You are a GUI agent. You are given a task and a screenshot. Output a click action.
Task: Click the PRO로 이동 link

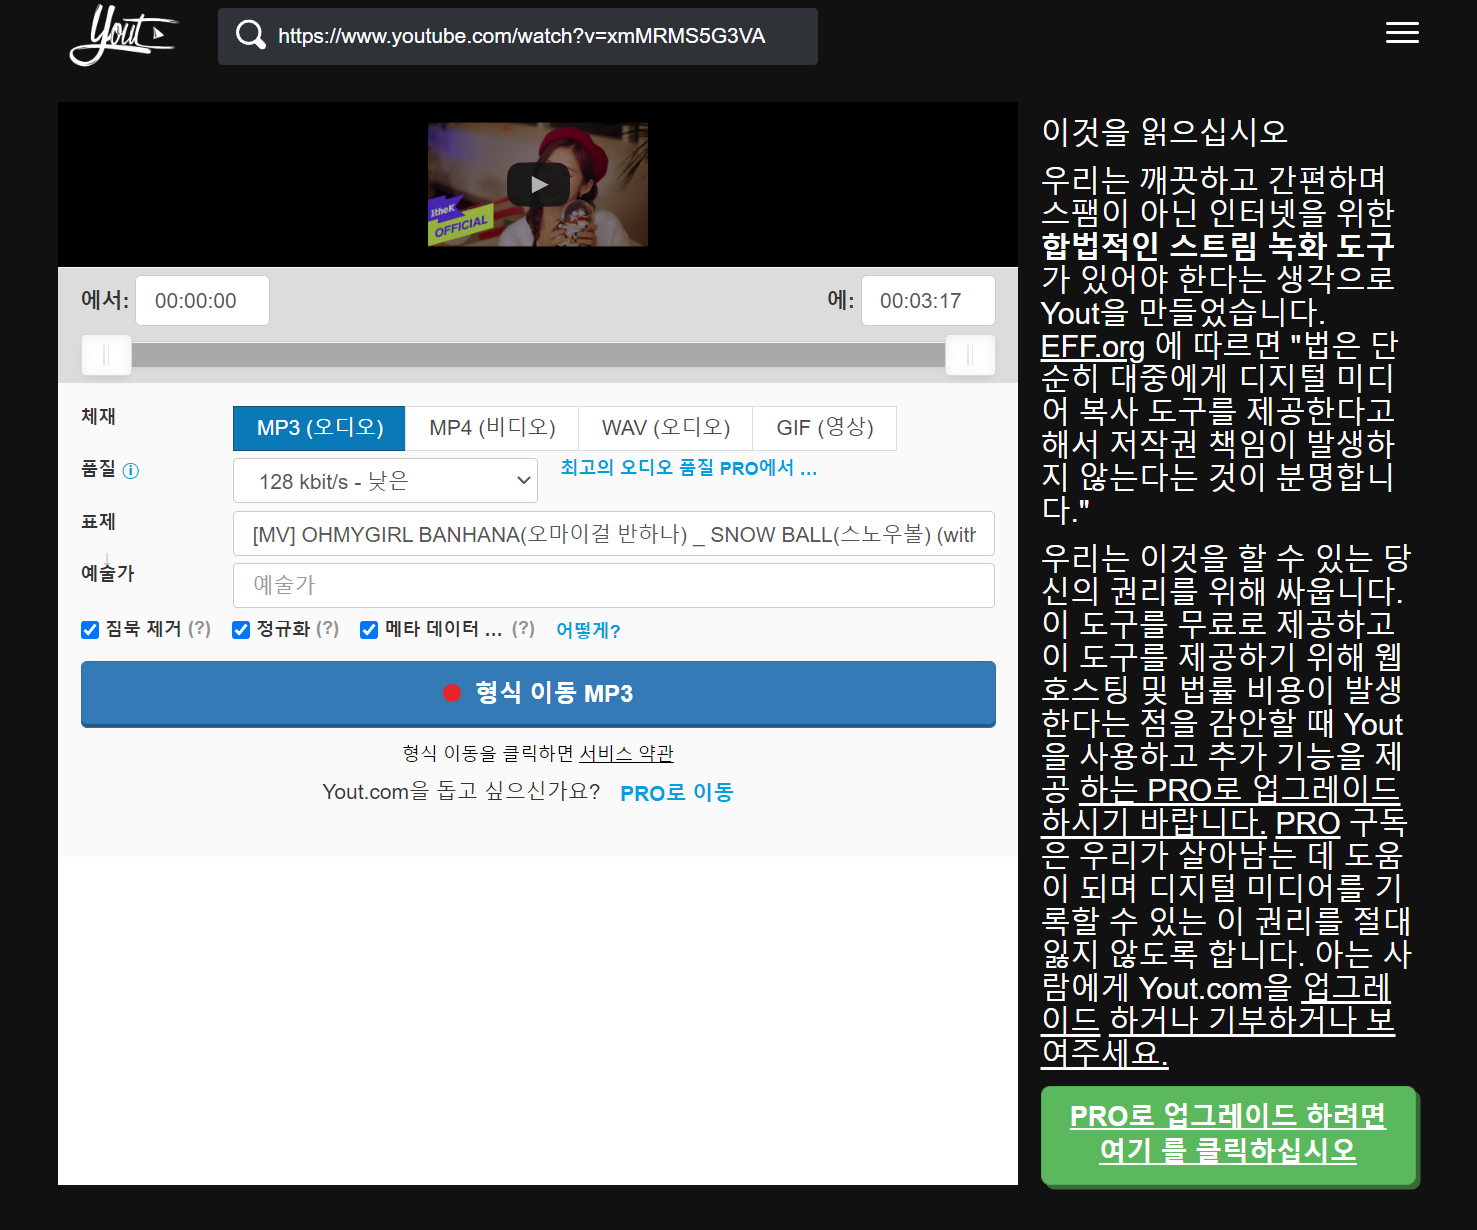(x=677, y=793)
